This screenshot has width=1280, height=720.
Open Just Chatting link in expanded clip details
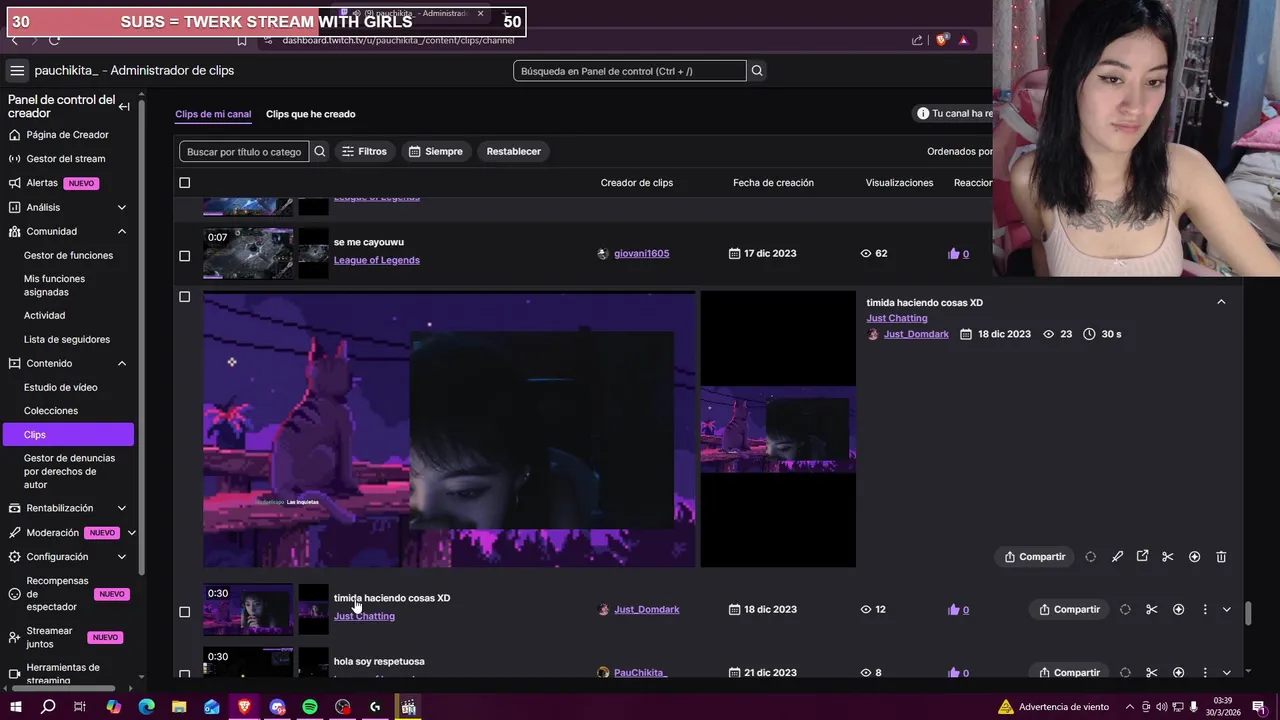(x=897, y=318)
